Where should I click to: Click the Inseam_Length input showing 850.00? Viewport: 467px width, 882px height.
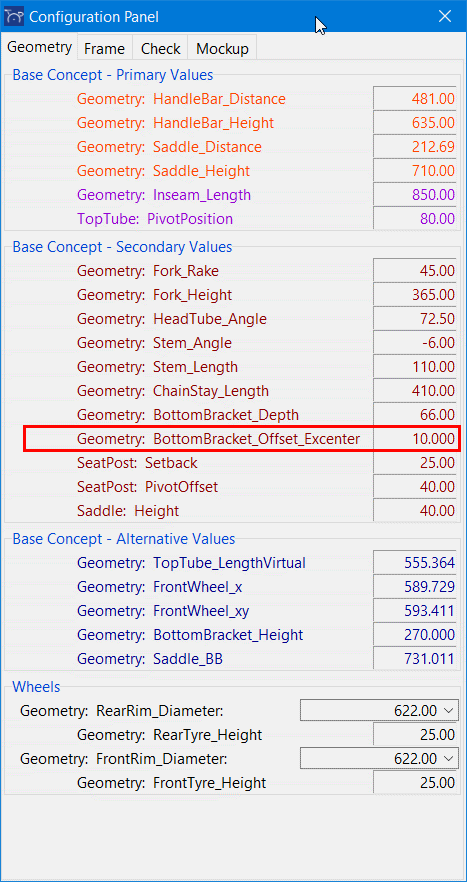[x=415, y=195]
